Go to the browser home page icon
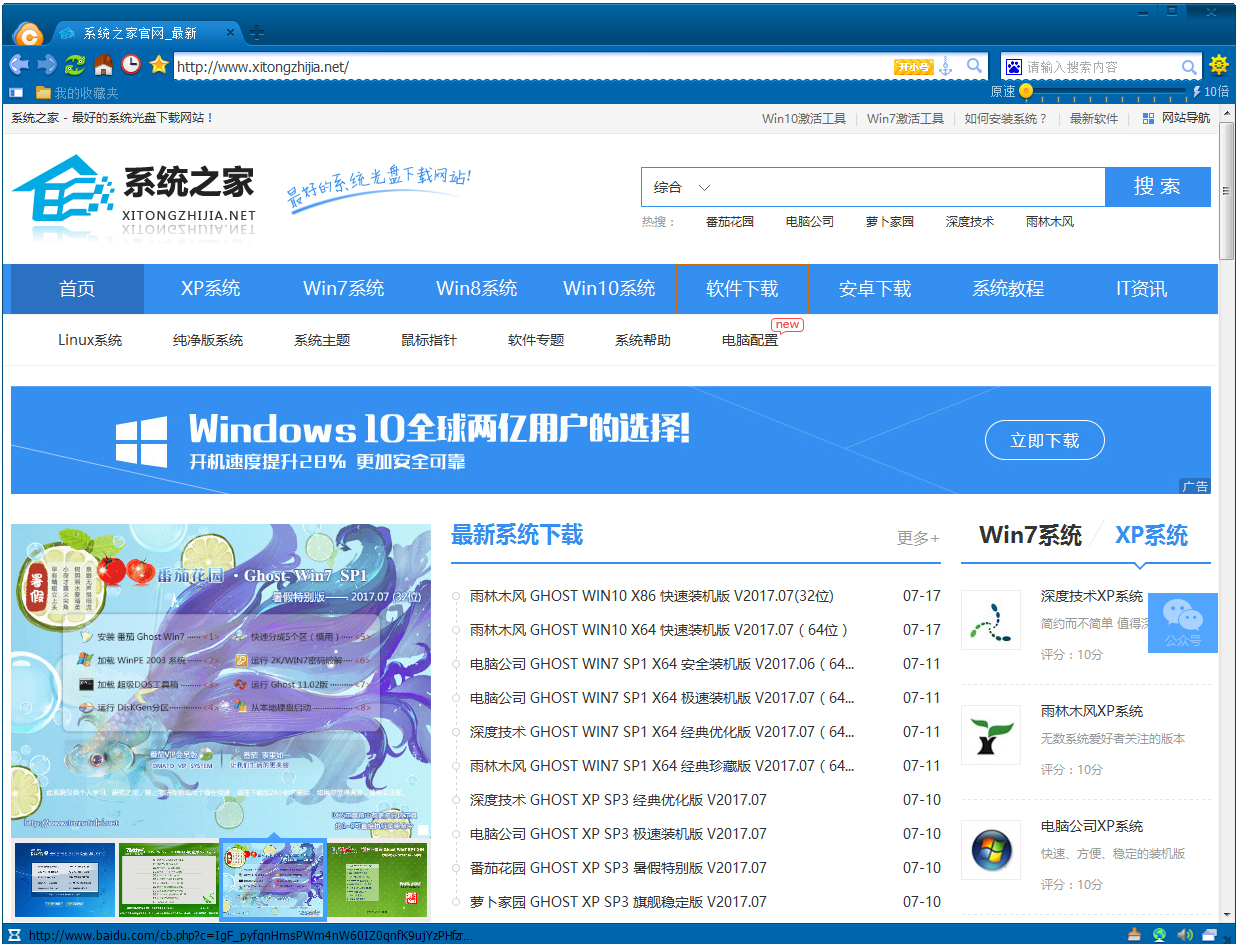Viewport: 1239px width, 947px height. (x=103, y=65)
